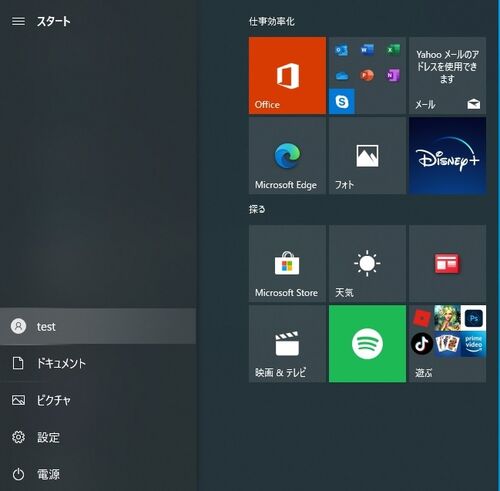Click the 仕事効率化 group header
The width and height of the screenshot is (500, 491).
coord(271,22)
